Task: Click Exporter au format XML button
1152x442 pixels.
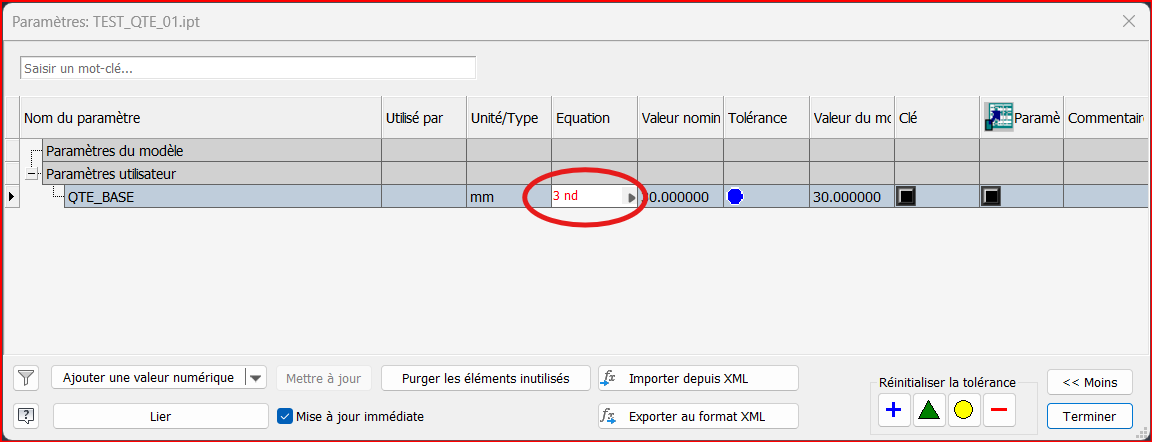Action: (x=698, y=416)
